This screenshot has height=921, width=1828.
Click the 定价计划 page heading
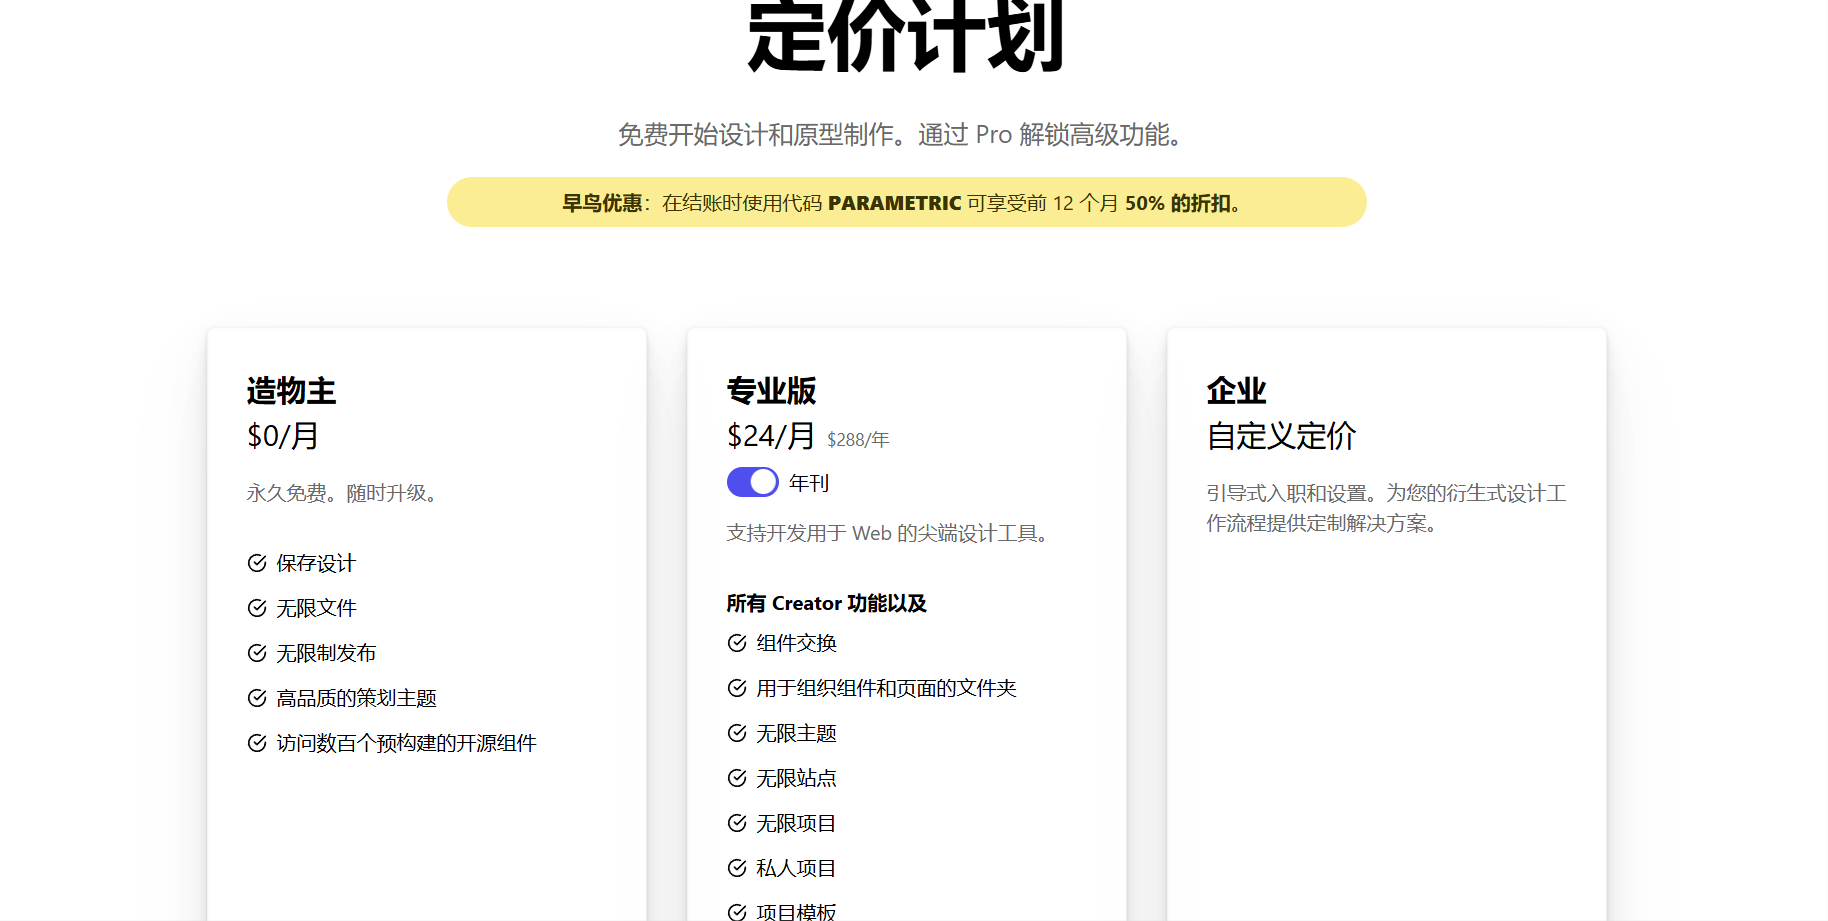tap(906, 37)
